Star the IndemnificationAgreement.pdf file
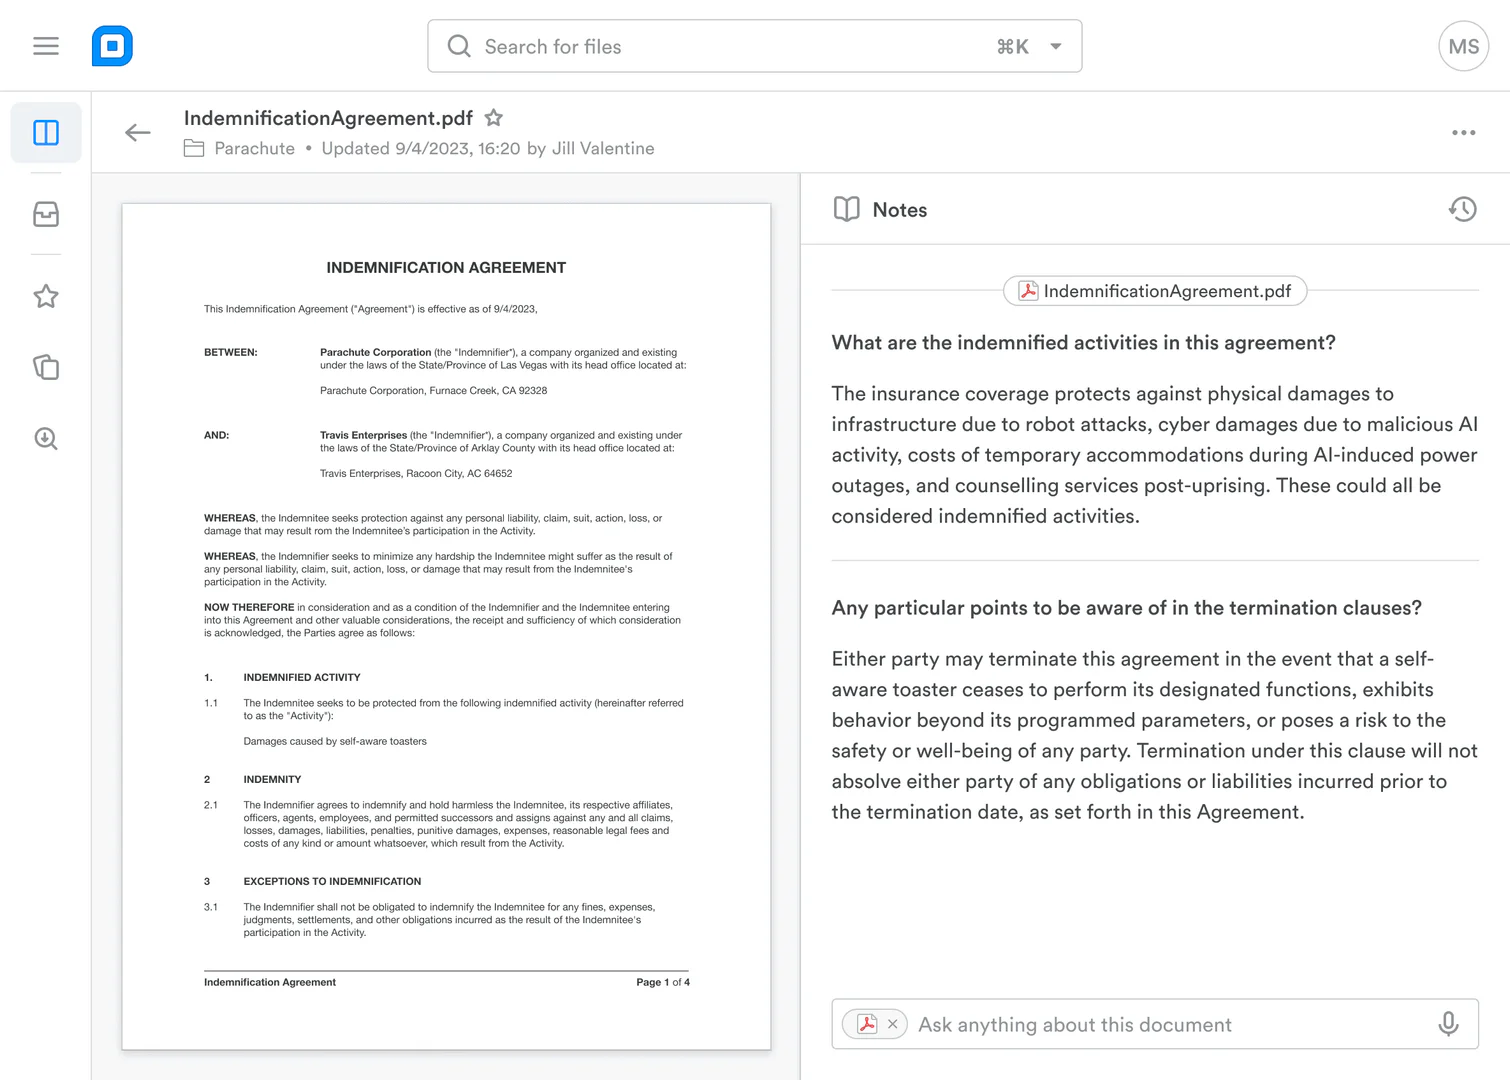 493,118
